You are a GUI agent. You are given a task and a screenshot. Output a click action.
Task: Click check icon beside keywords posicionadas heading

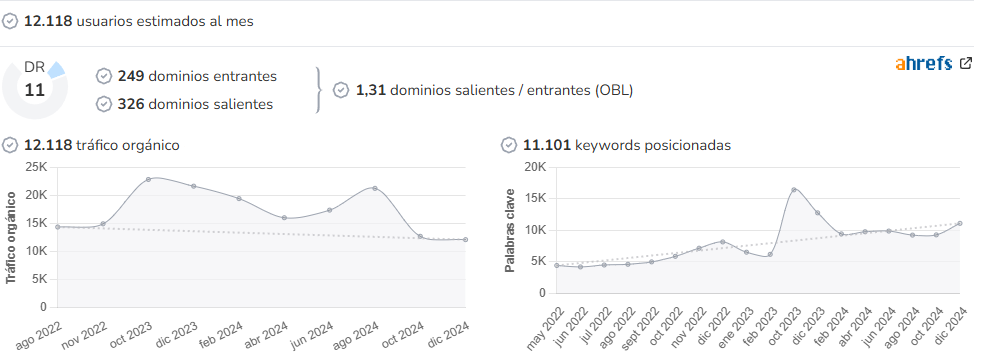point(509,145)
